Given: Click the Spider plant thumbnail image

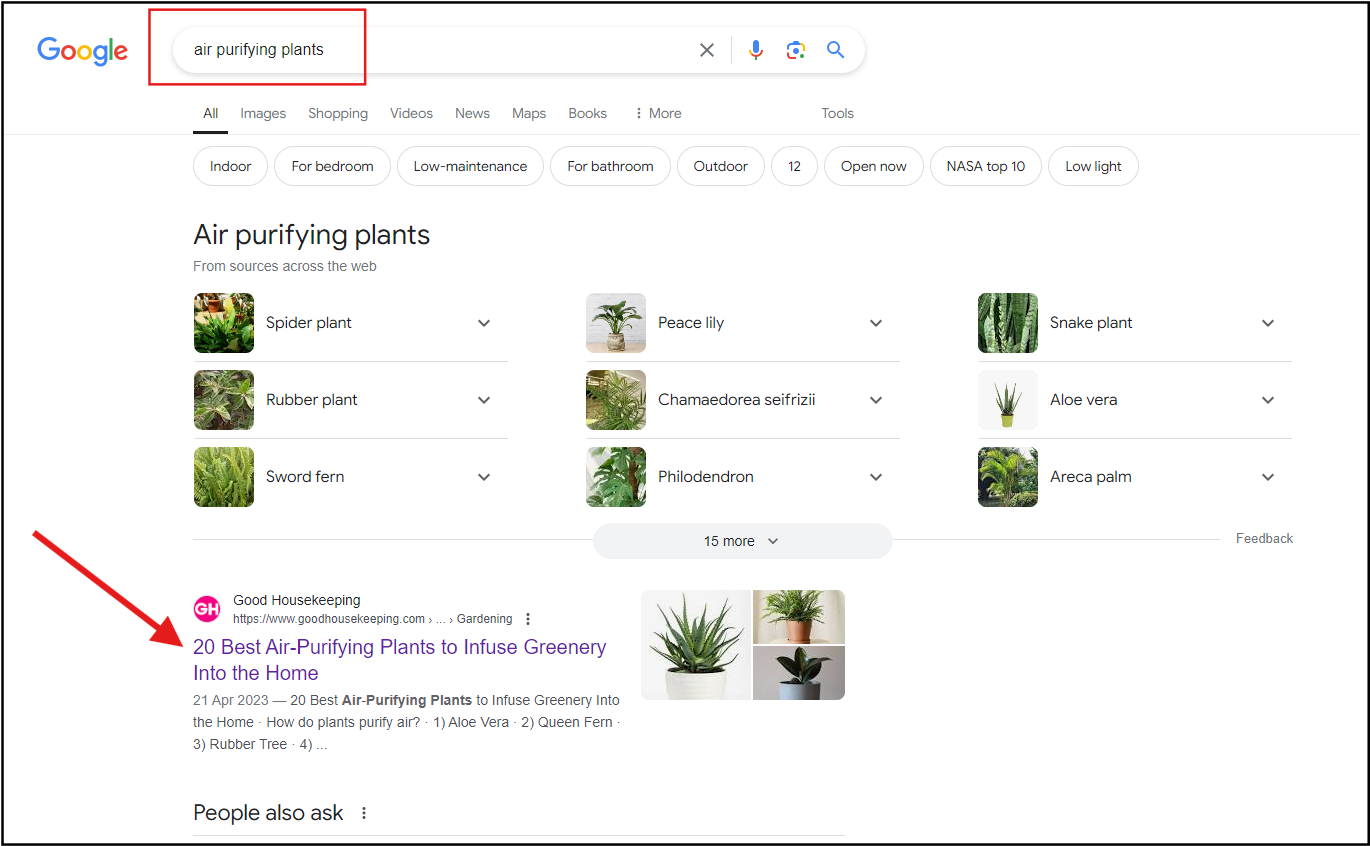Looking at the screenshot, I should tap(224, 323).
